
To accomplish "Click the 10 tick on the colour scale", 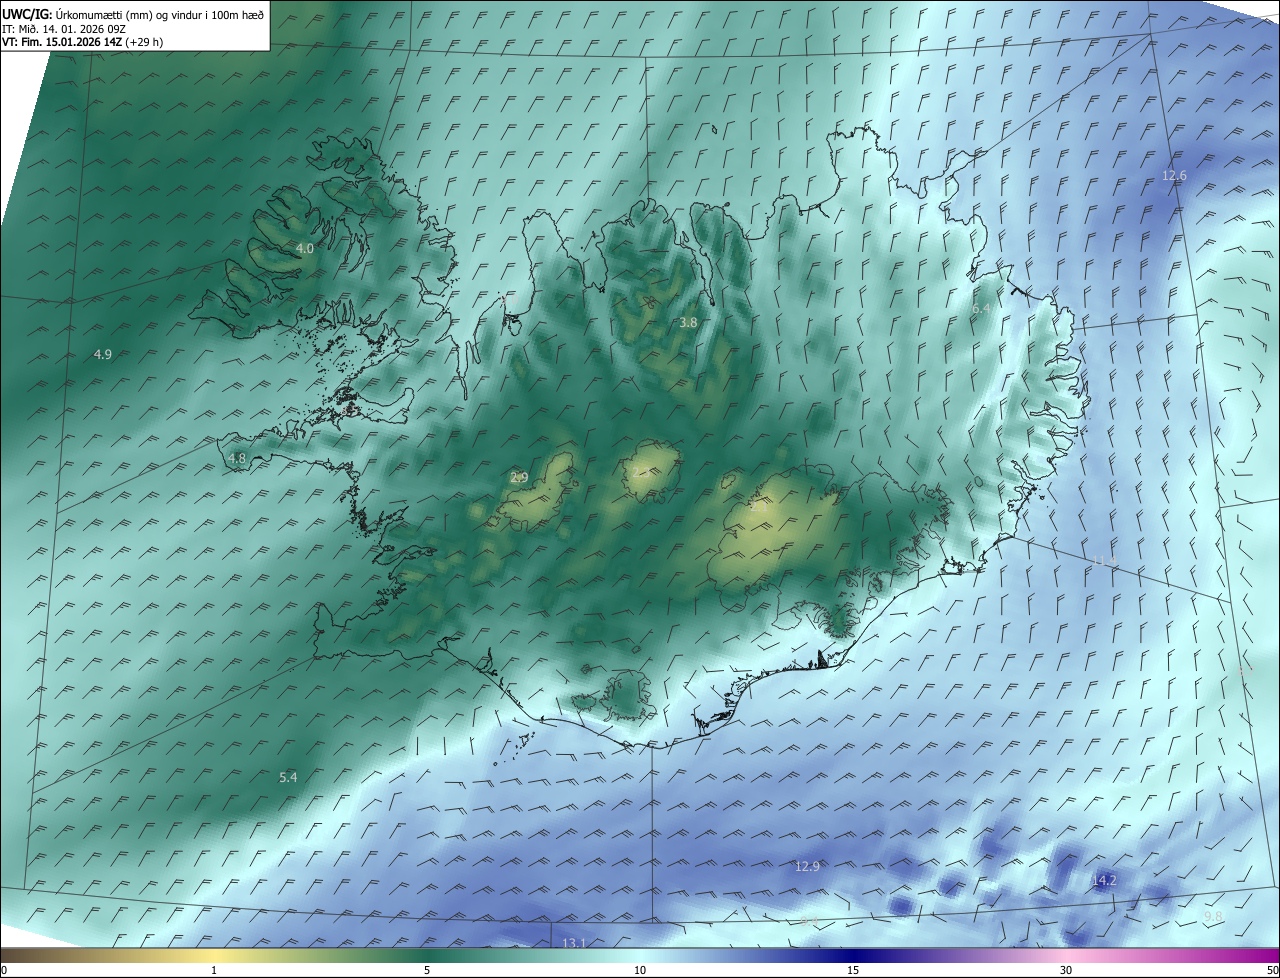I will (640, 970).
